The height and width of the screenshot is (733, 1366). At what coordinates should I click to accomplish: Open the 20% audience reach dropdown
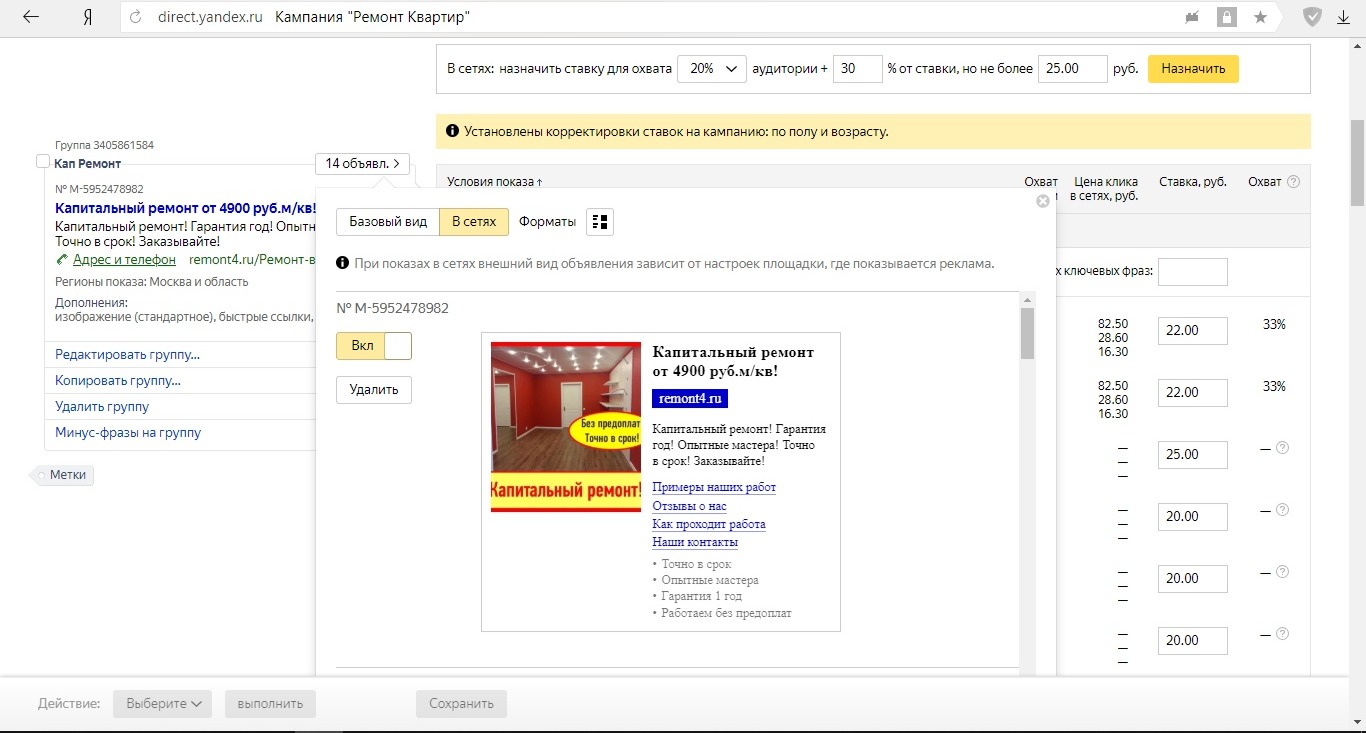(712, 69)
